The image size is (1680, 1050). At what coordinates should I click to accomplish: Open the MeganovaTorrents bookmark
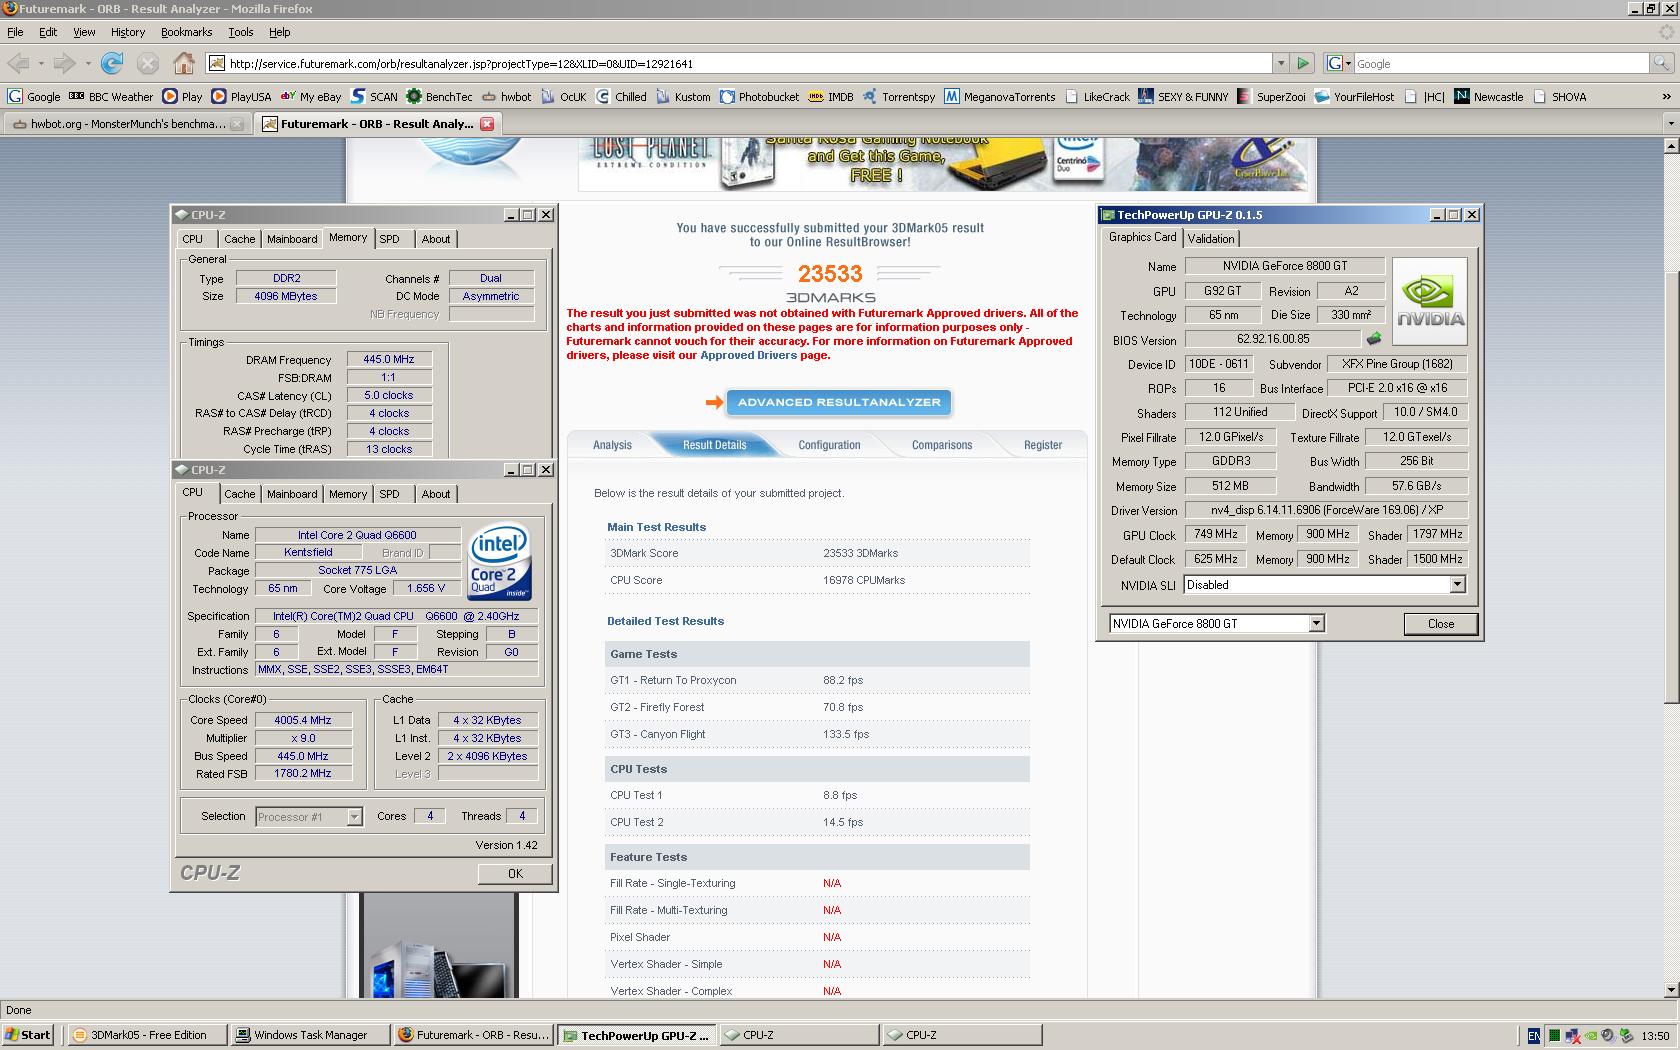[x=1000, y=97]
